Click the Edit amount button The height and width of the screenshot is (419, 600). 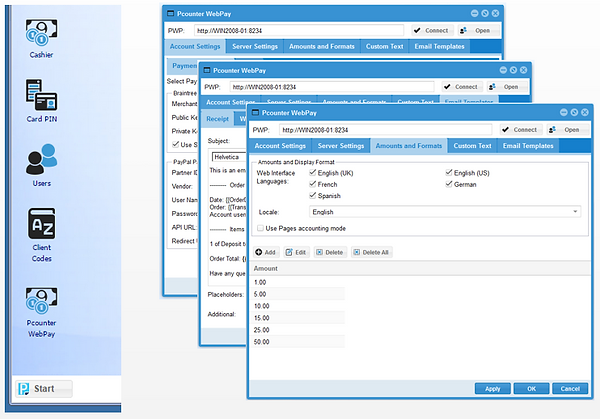pyautogui.click(x=296, y=252)
